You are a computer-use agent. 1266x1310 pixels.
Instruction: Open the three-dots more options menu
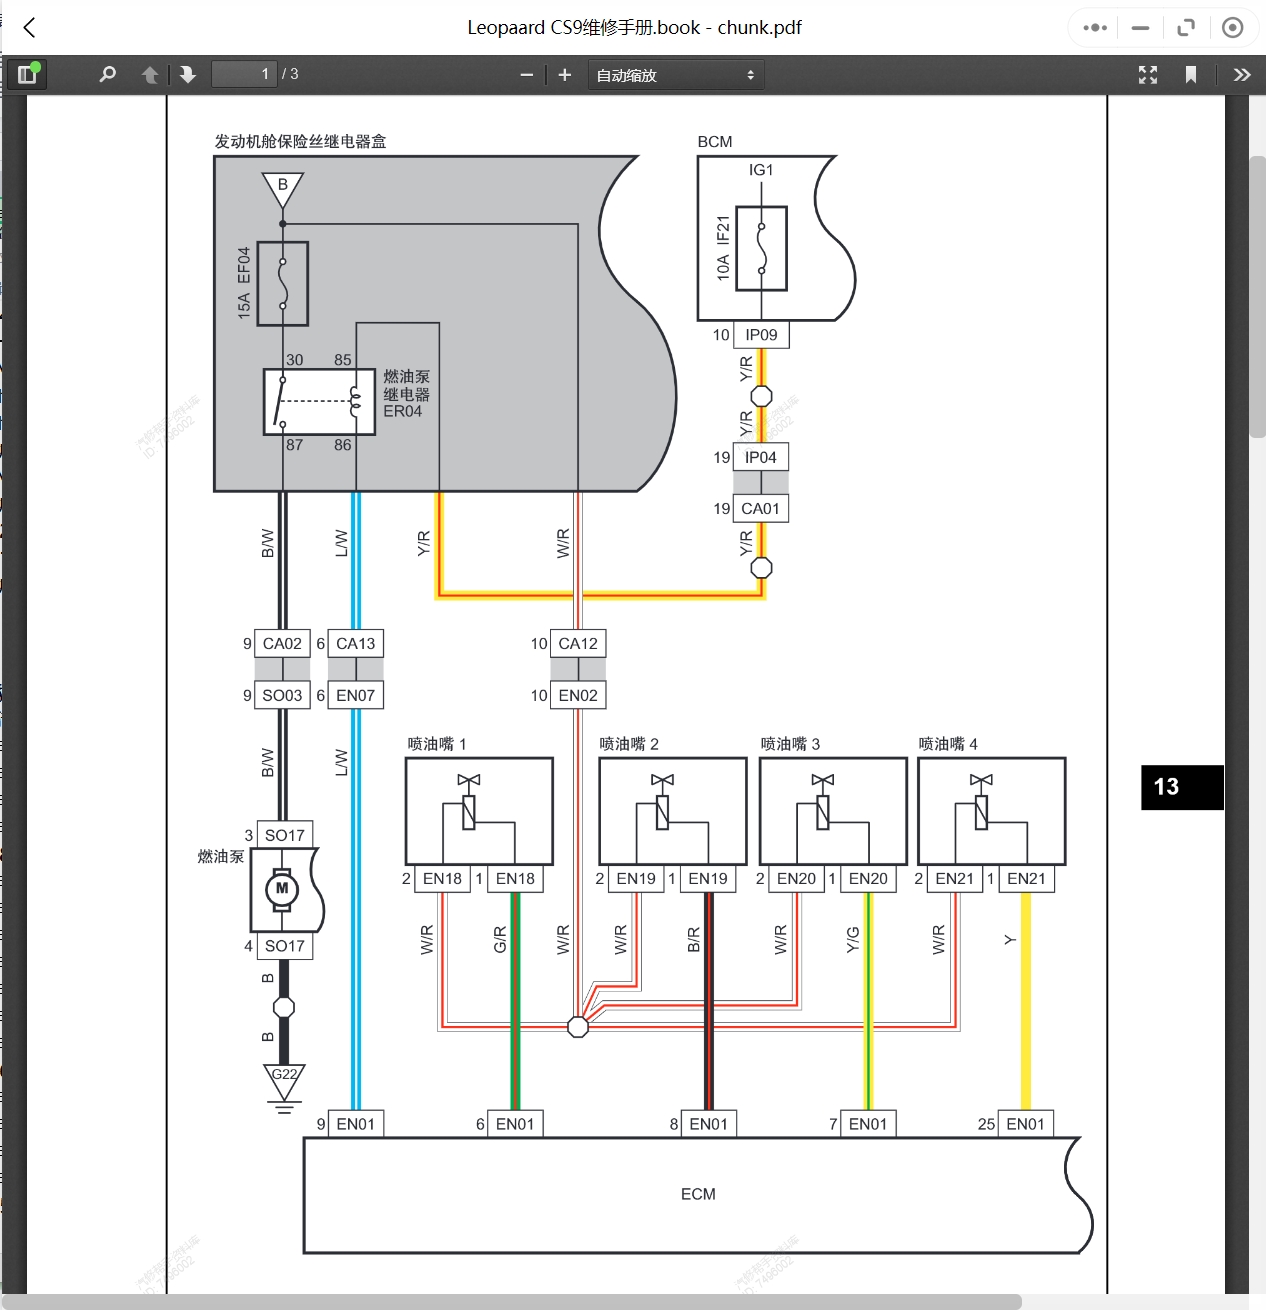click(x=1095, y=28)
